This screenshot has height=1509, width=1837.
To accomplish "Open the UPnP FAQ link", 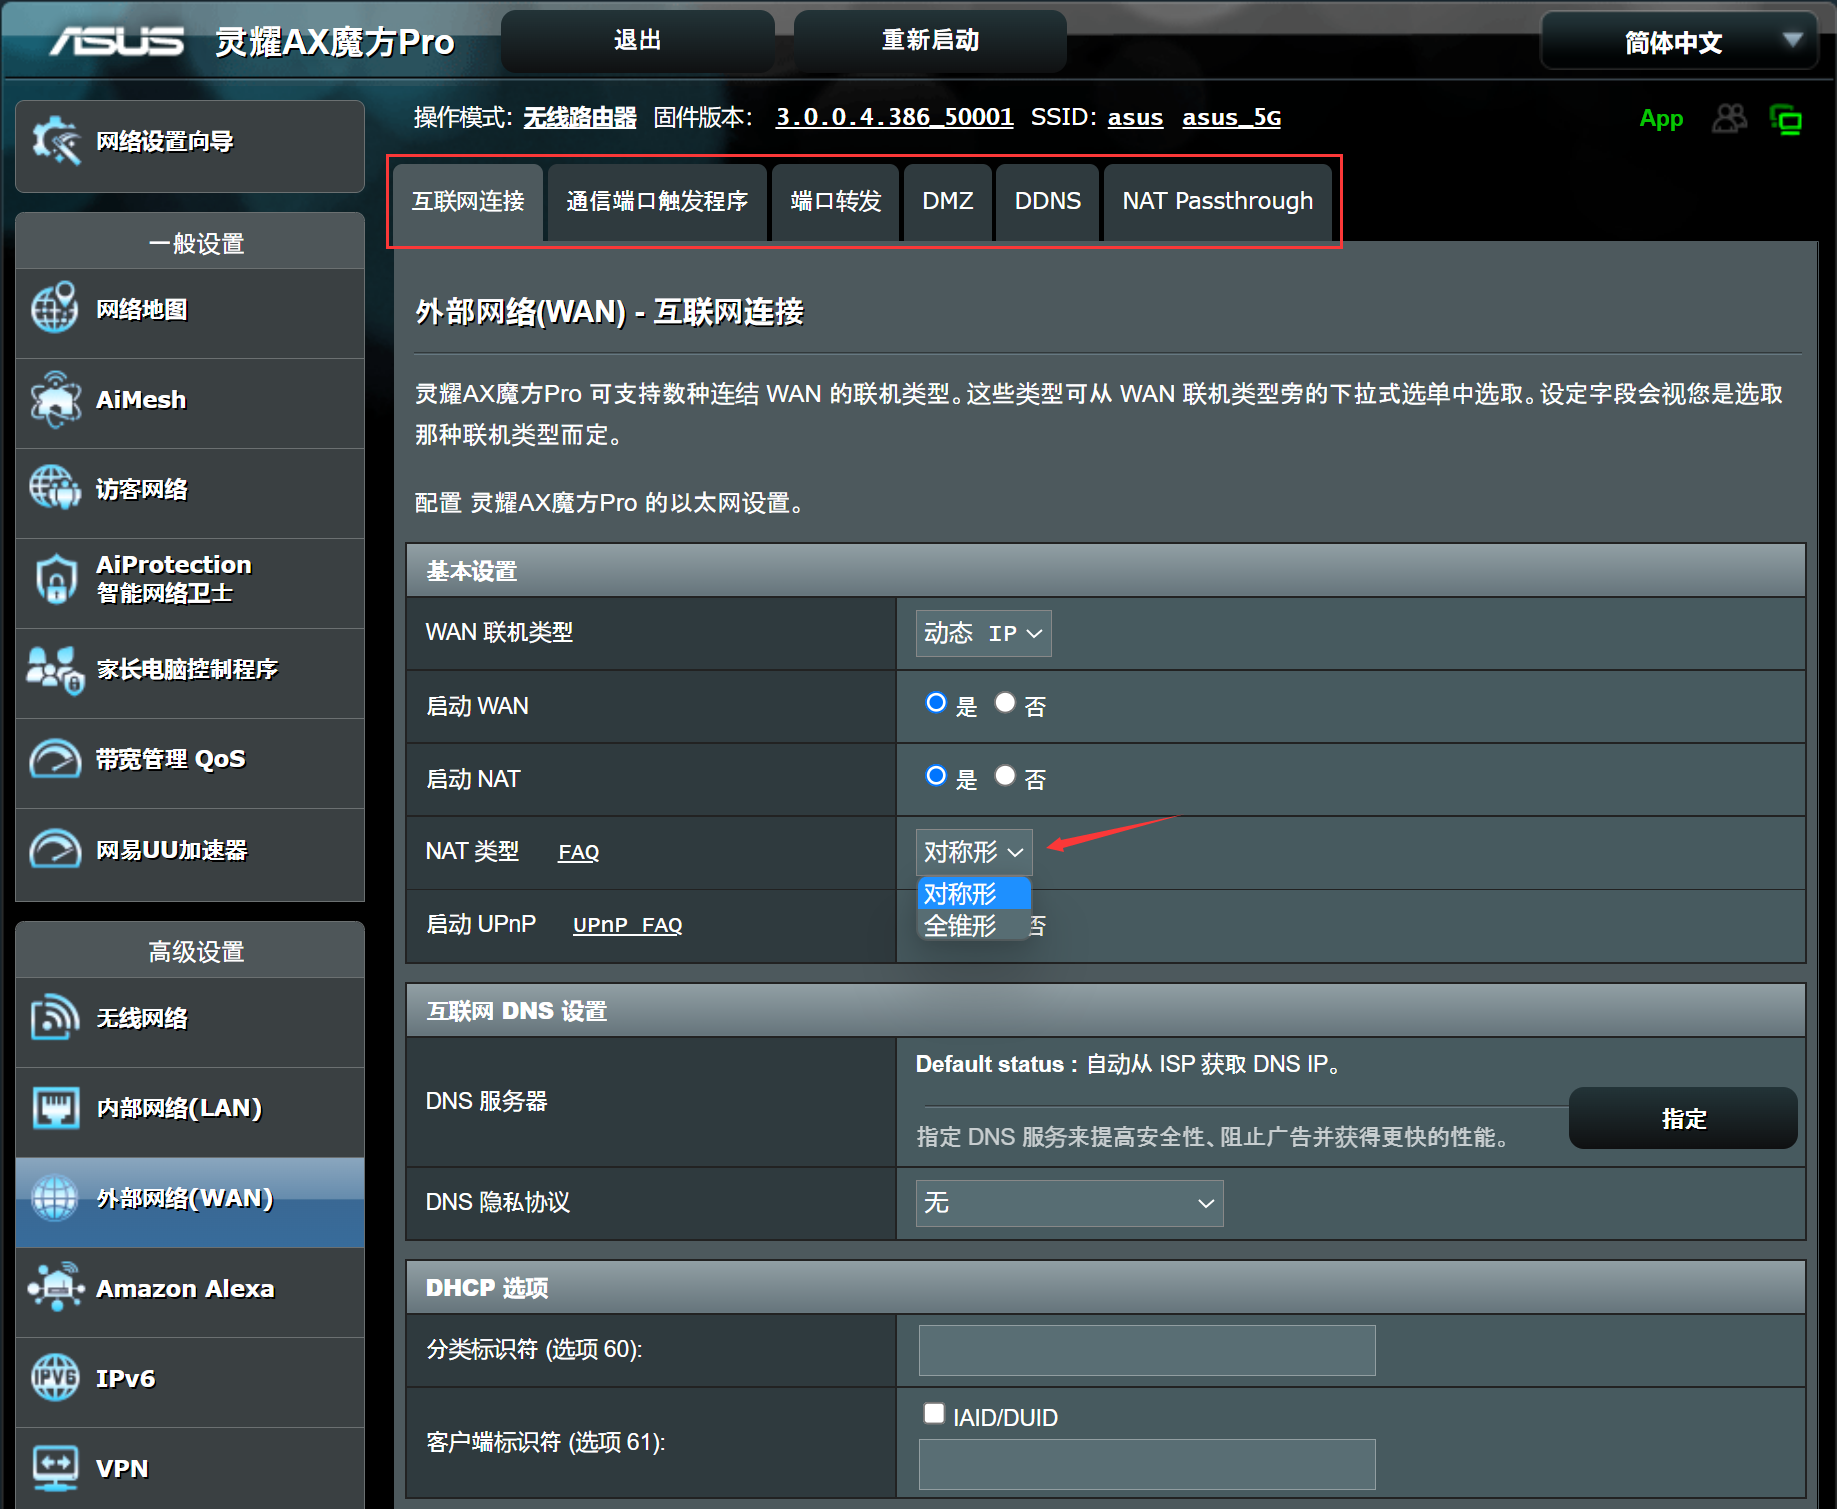I will pos(627,925).
